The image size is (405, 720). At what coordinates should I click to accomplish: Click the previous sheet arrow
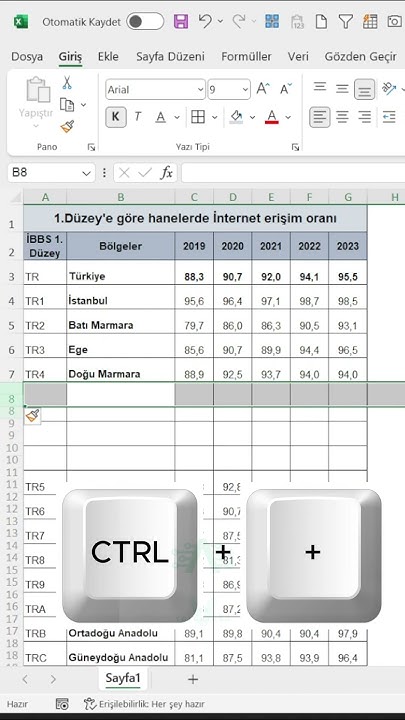point(25,679)
